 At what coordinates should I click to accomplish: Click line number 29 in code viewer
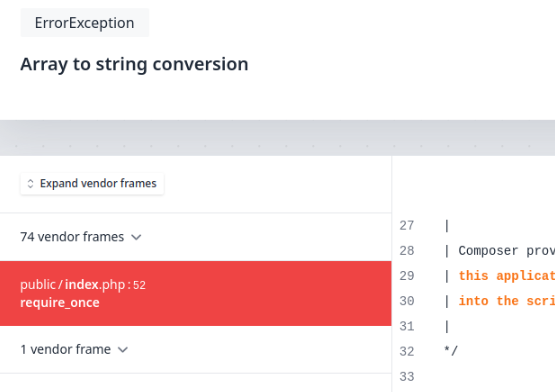click(x=407, y=276)
